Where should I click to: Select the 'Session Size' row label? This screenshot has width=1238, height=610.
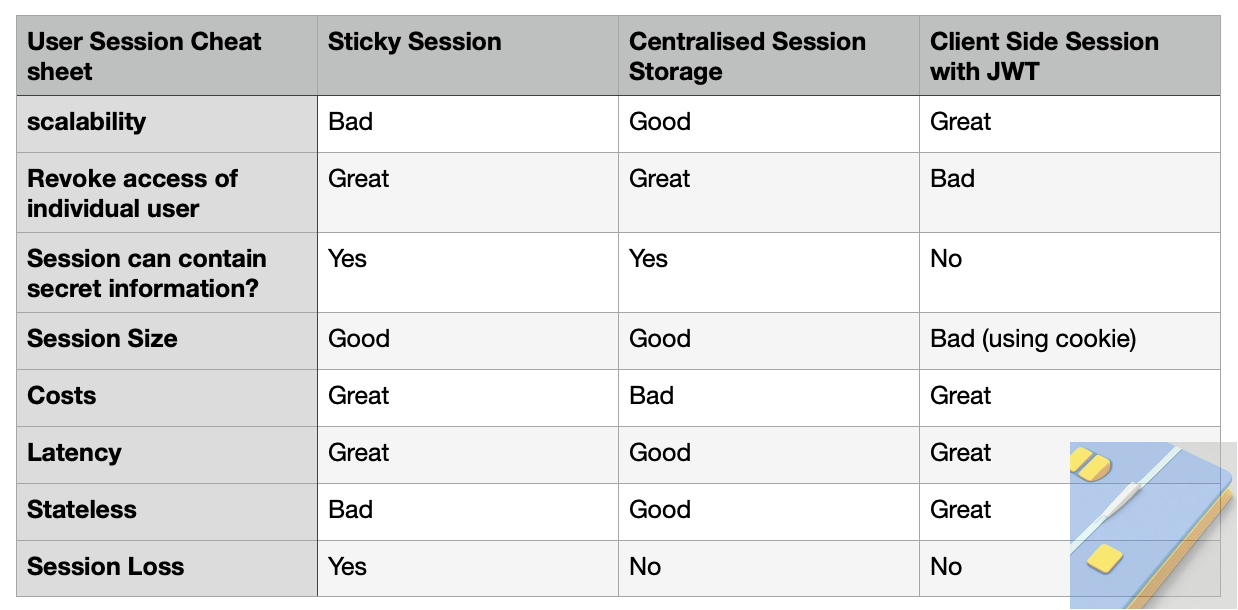tap(167, 341)
